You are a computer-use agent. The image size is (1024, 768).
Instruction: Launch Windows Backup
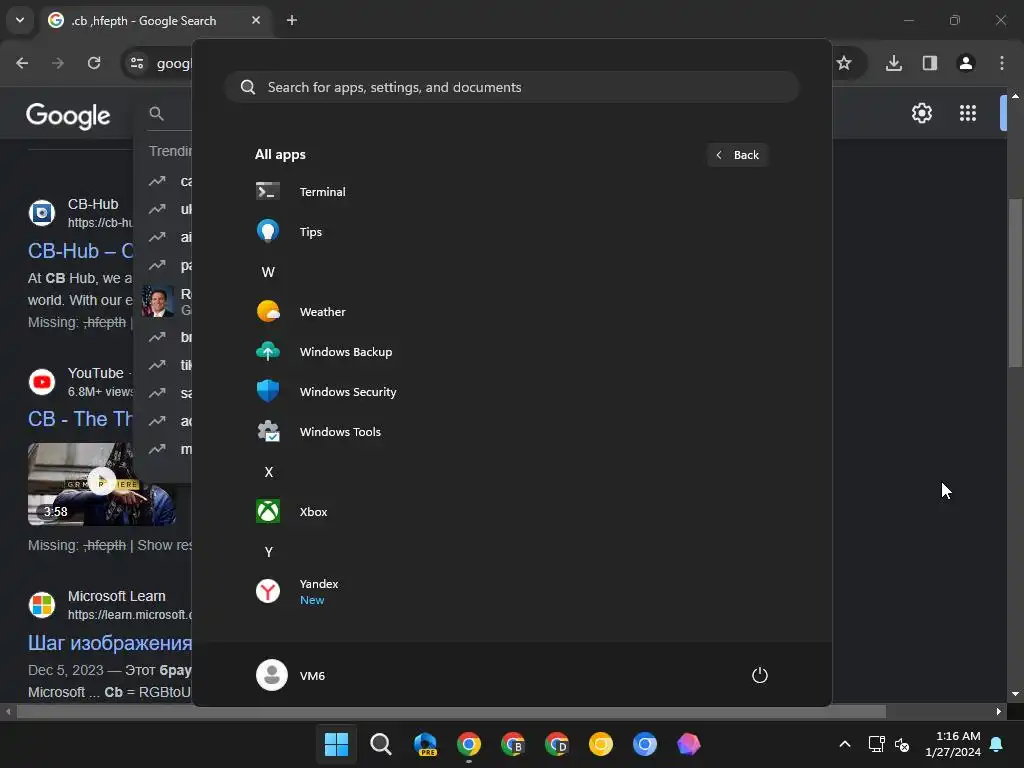[511, 351]
